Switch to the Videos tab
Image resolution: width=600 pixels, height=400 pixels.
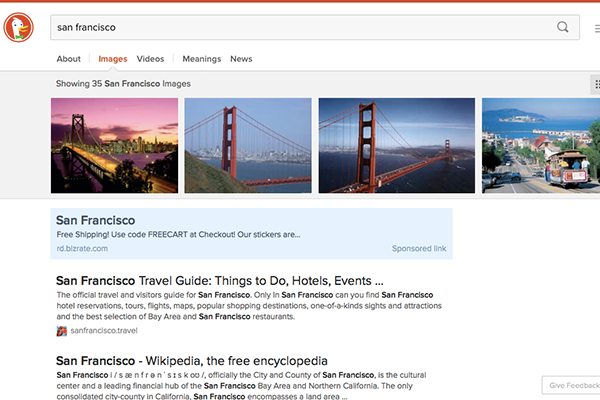click(150, 59)
